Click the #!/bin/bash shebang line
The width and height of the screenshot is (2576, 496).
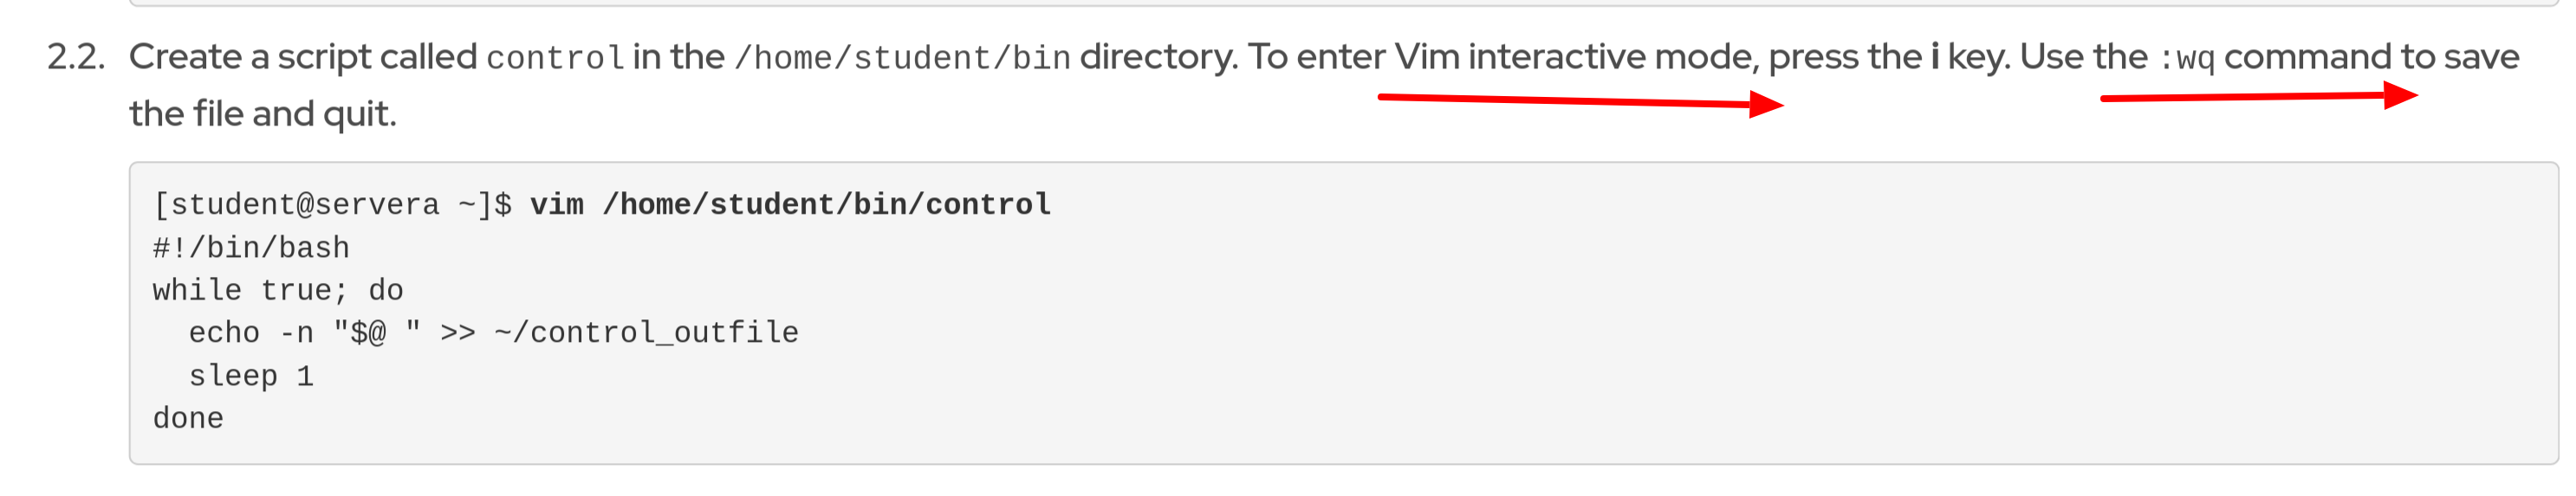point(251,248)
